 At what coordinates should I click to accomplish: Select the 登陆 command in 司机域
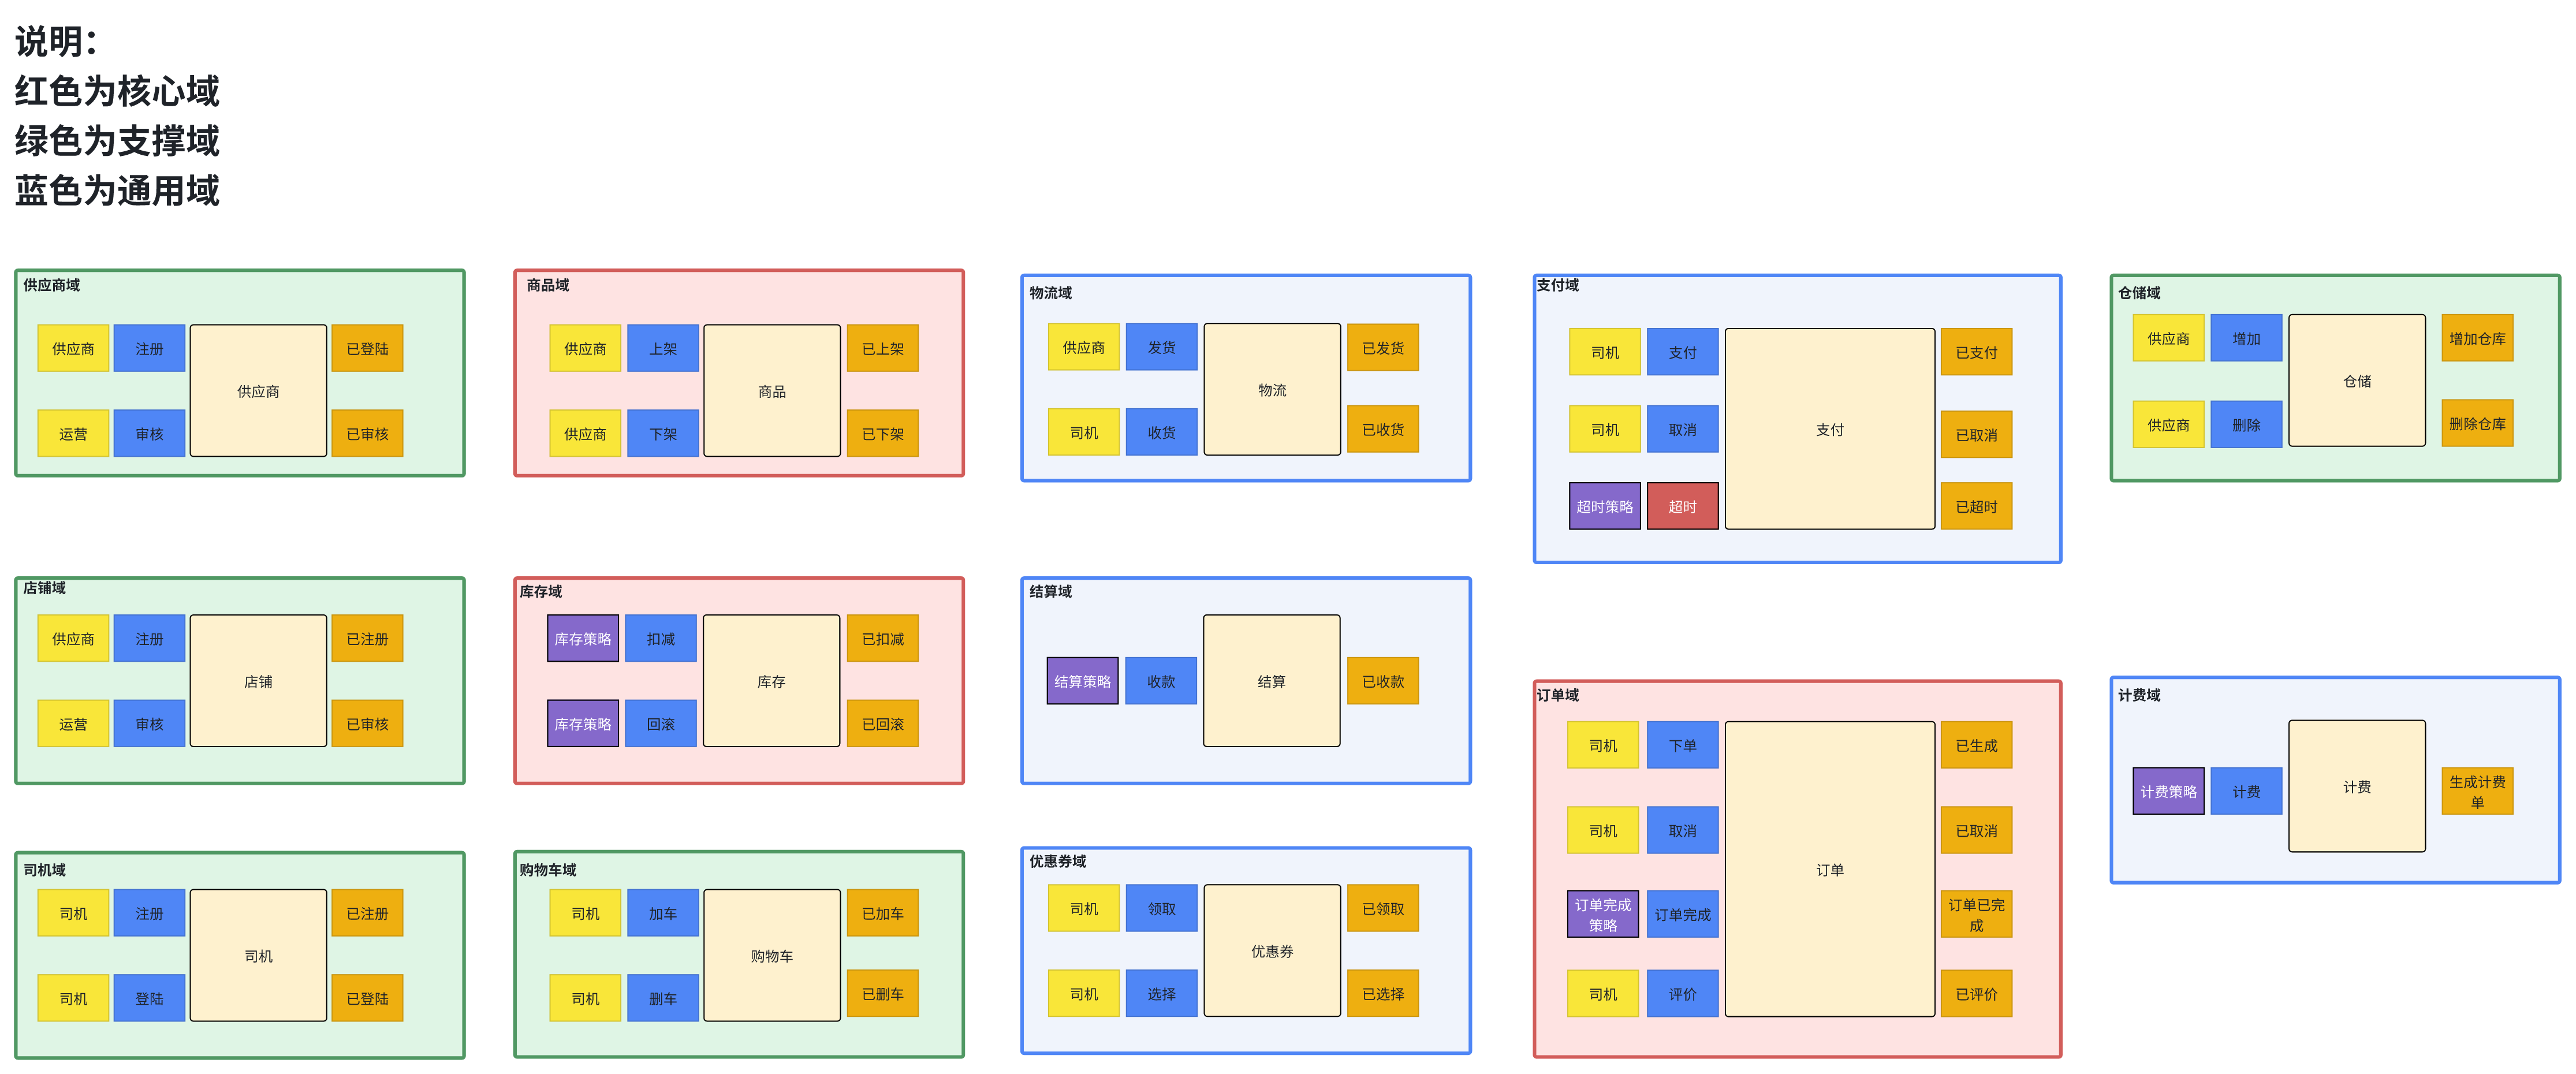click(x=149, y=997)
